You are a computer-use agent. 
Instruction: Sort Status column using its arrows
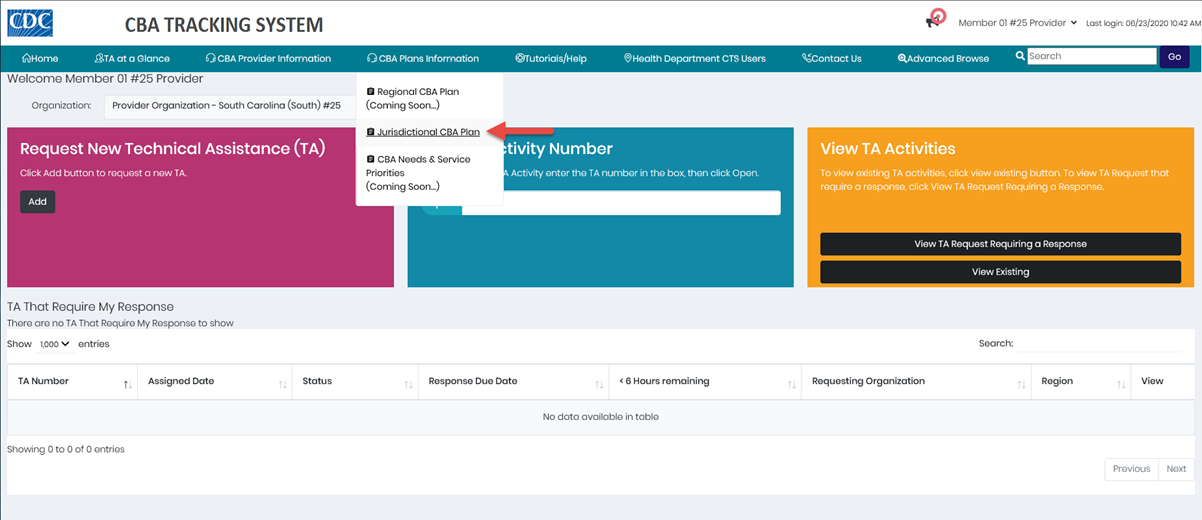point(408,384)
